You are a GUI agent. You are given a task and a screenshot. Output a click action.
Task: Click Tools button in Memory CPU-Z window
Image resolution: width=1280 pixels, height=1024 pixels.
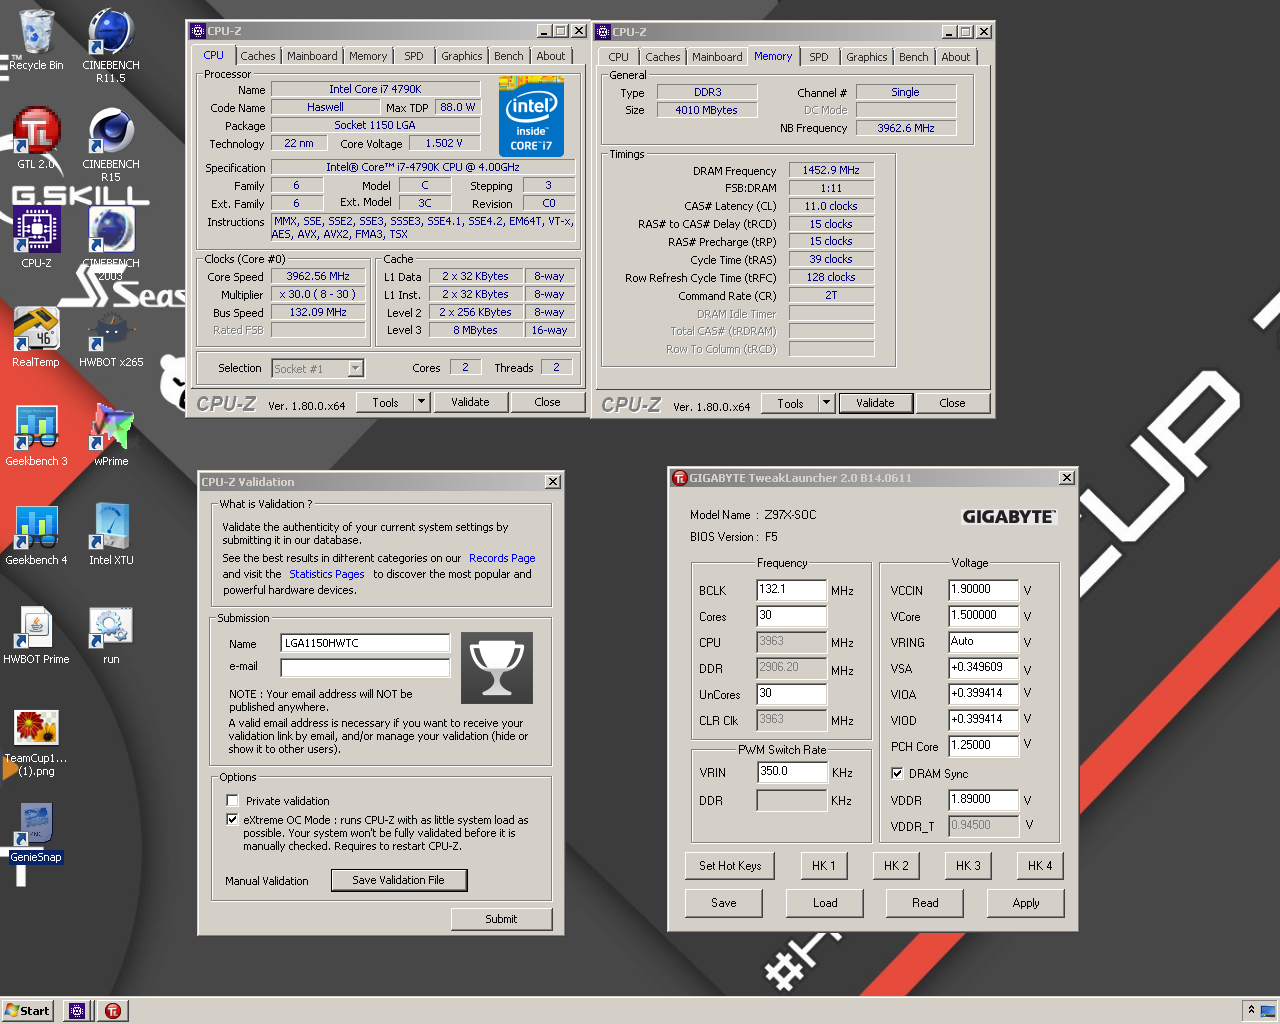click(x=790, y=403)
